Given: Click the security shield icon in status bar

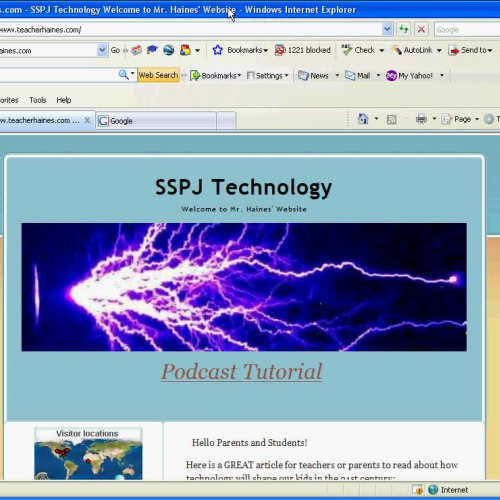Looking at the screenshot, I should click(x=417, y=489).
